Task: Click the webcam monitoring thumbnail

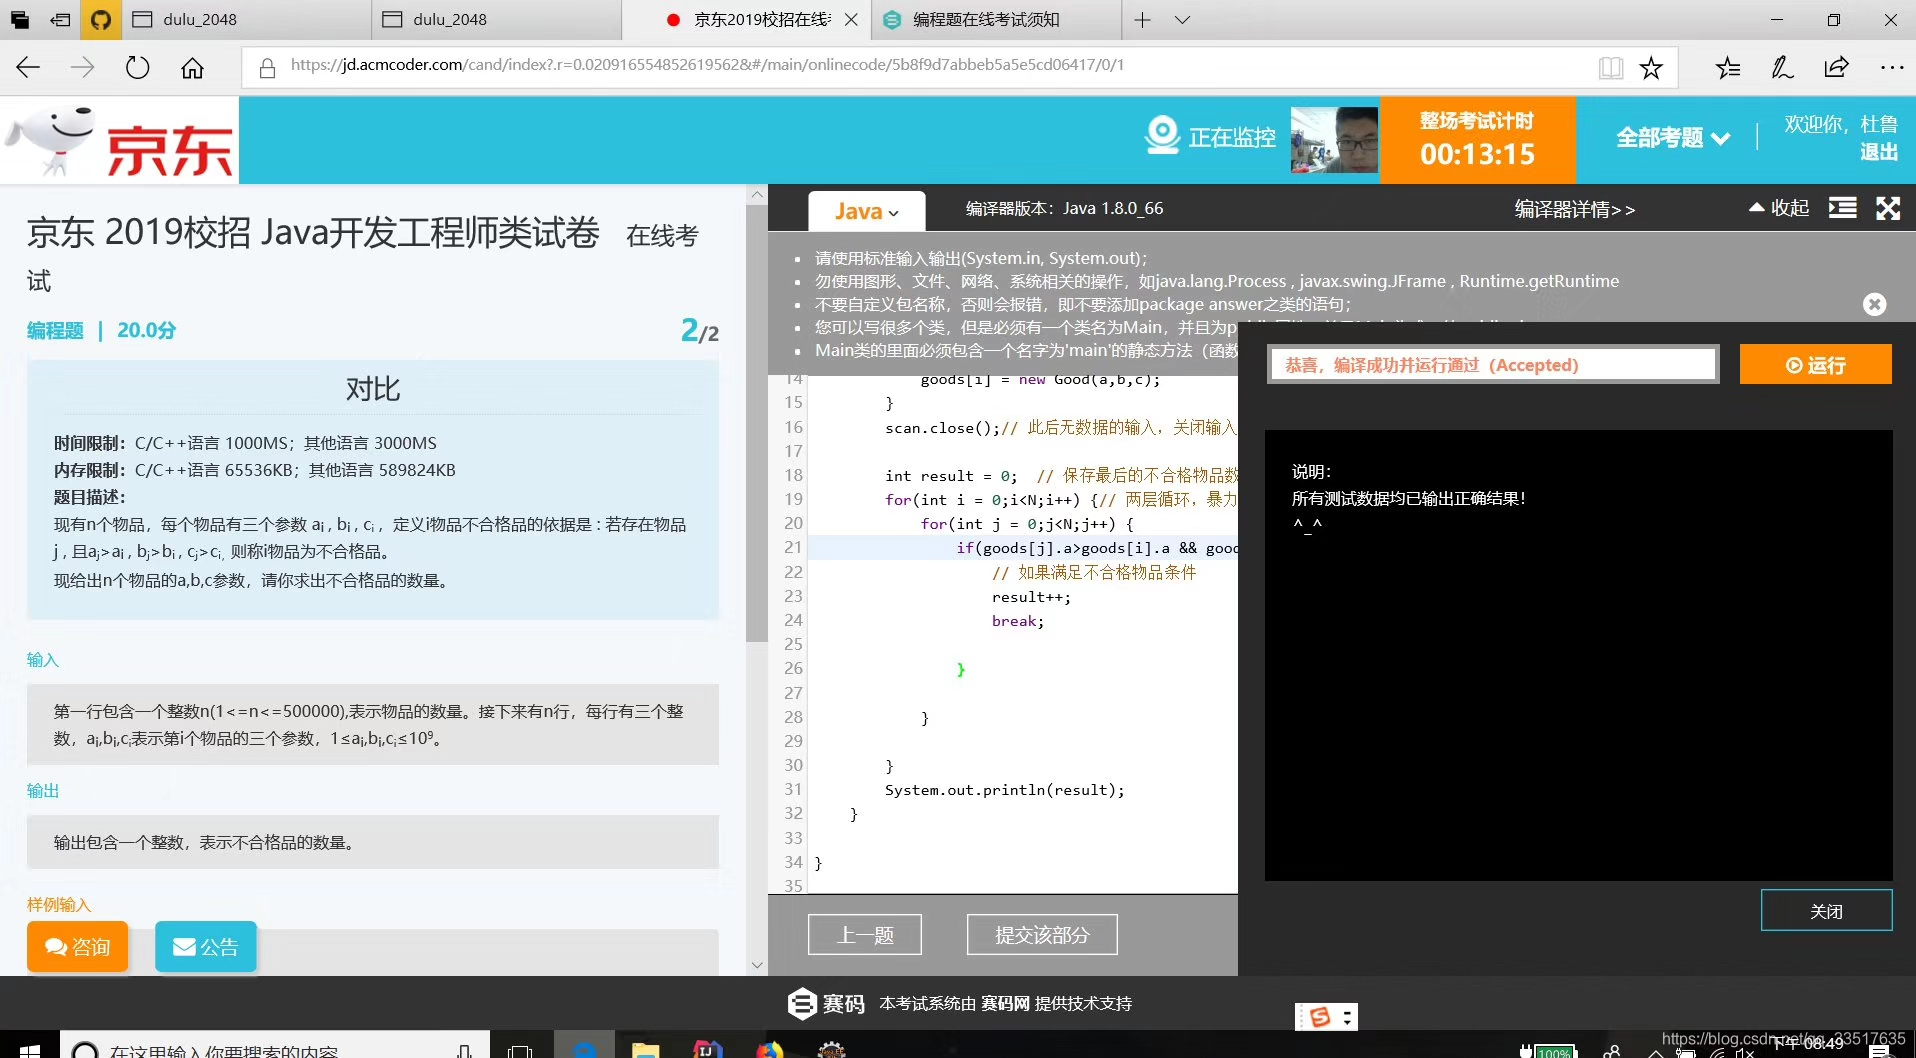Action: point(1334,139)
